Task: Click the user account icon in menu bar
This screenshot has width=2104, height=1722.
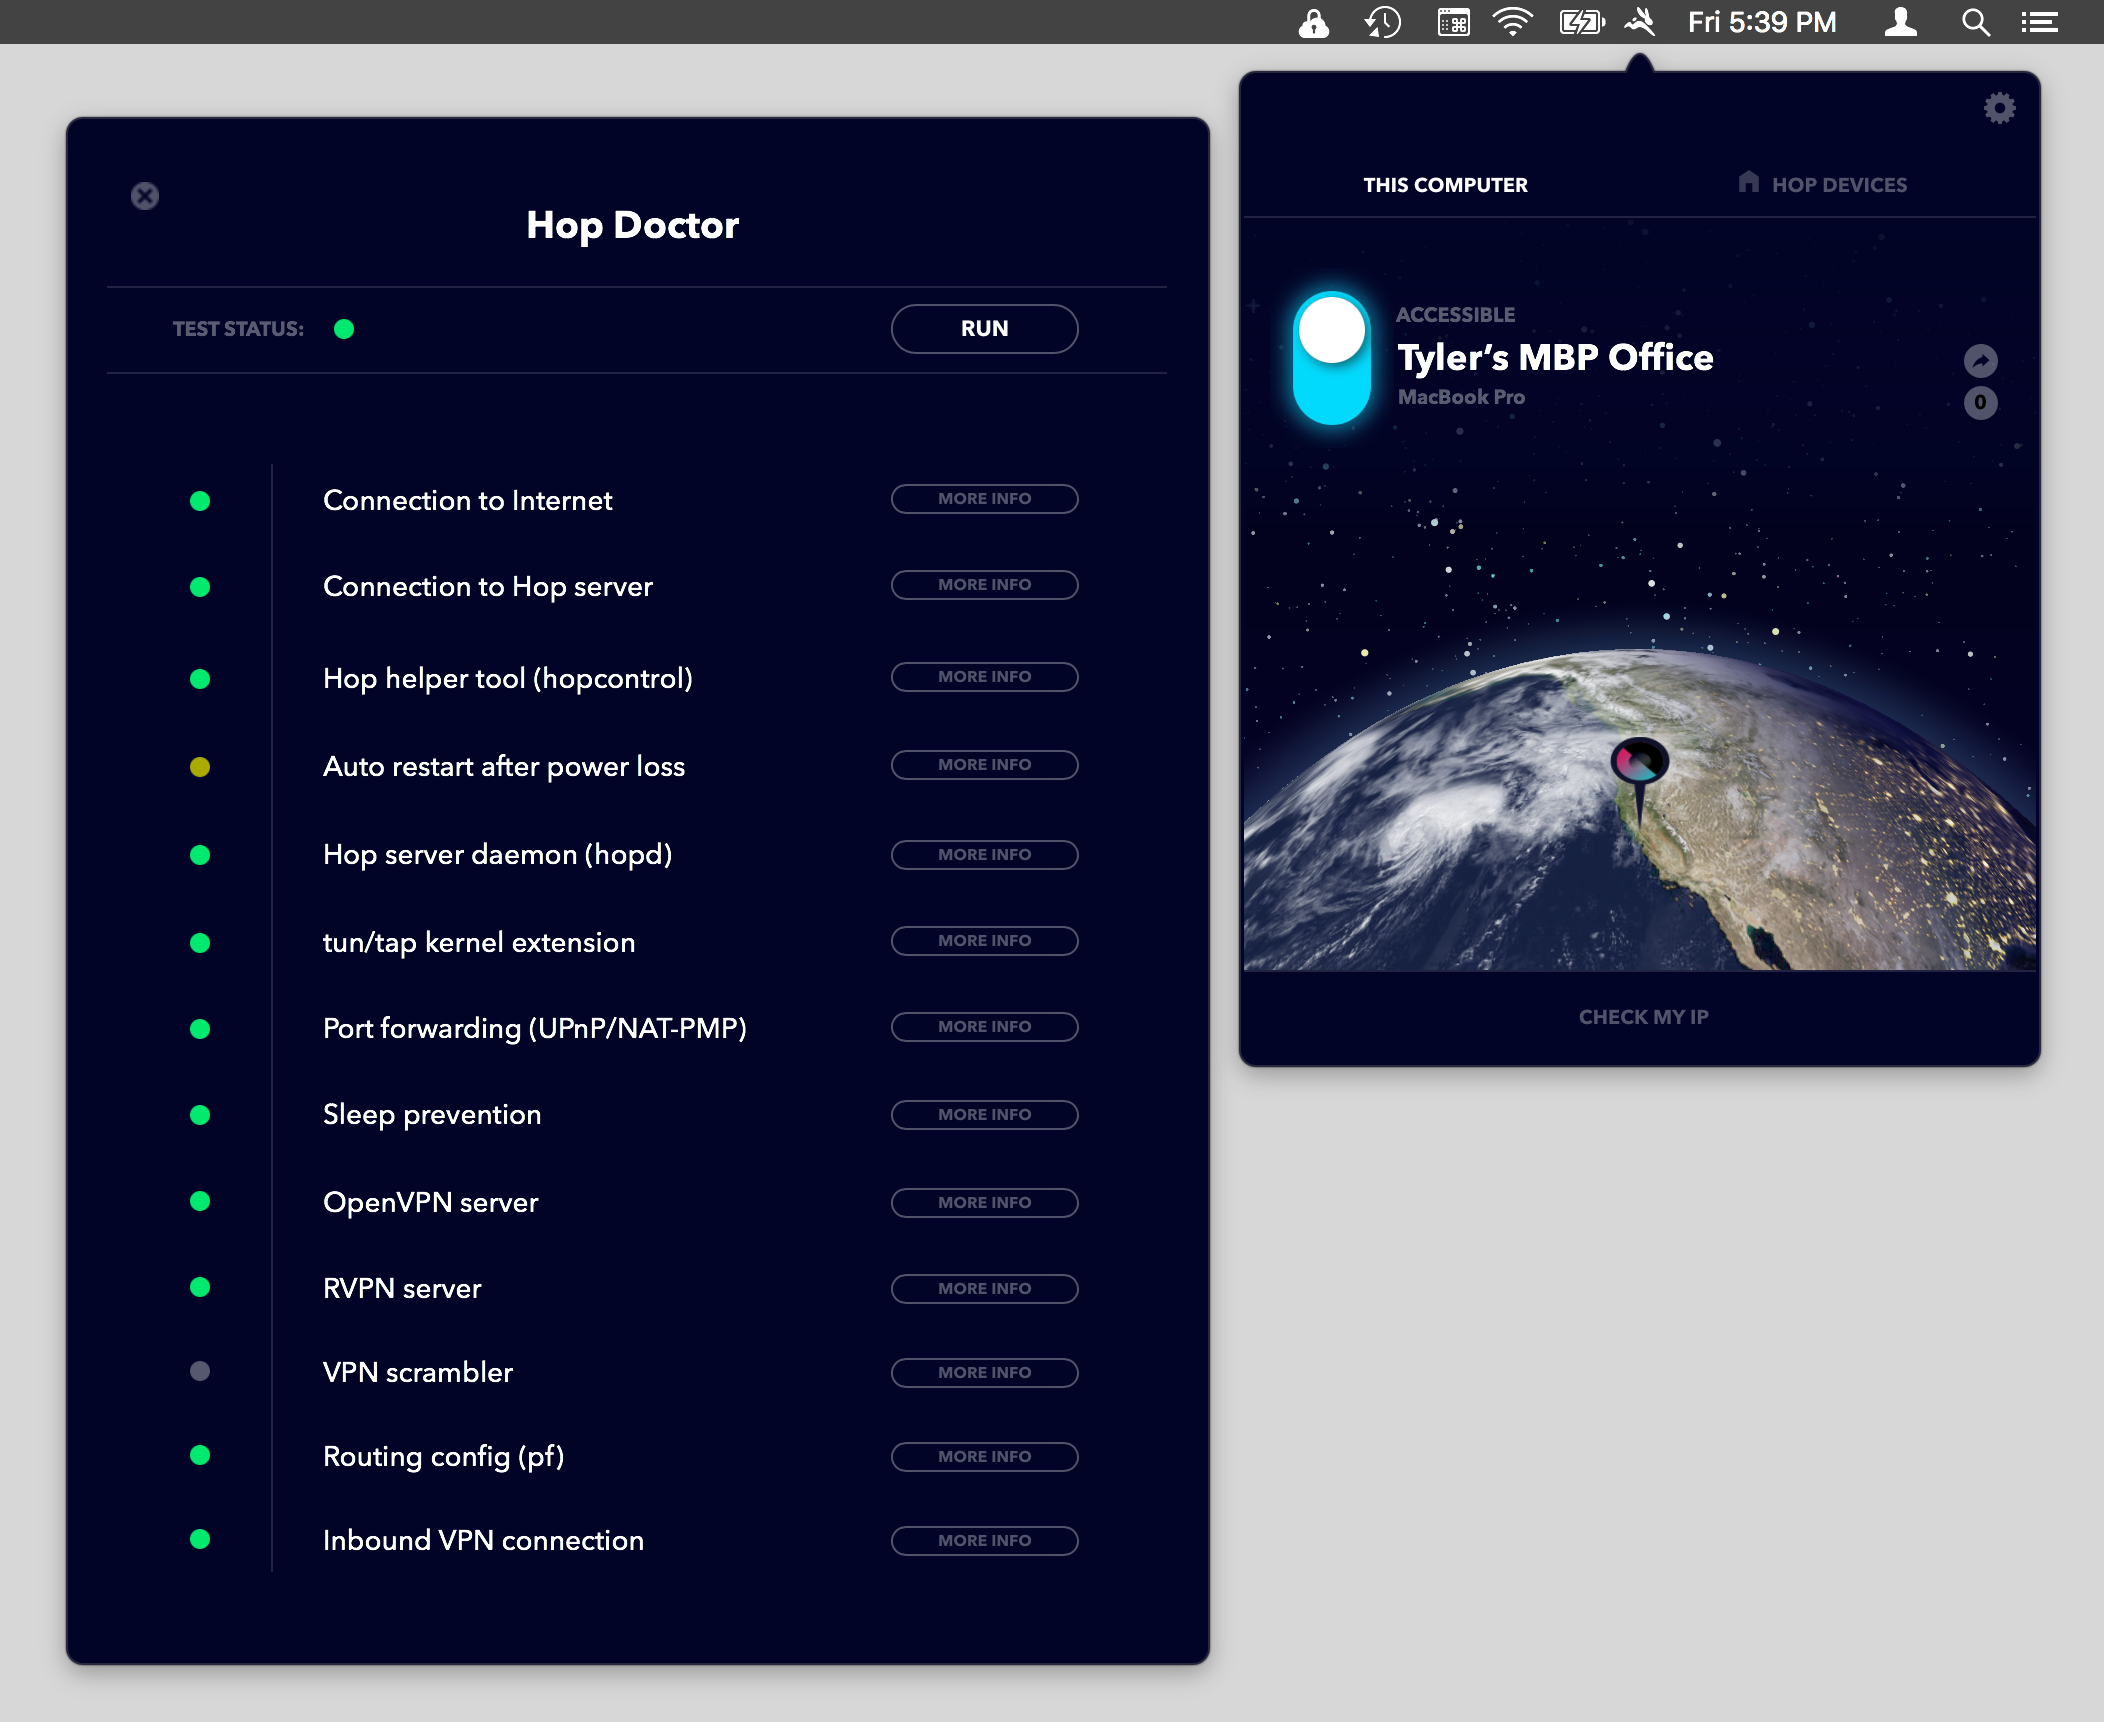Action: pos(1900,22)
